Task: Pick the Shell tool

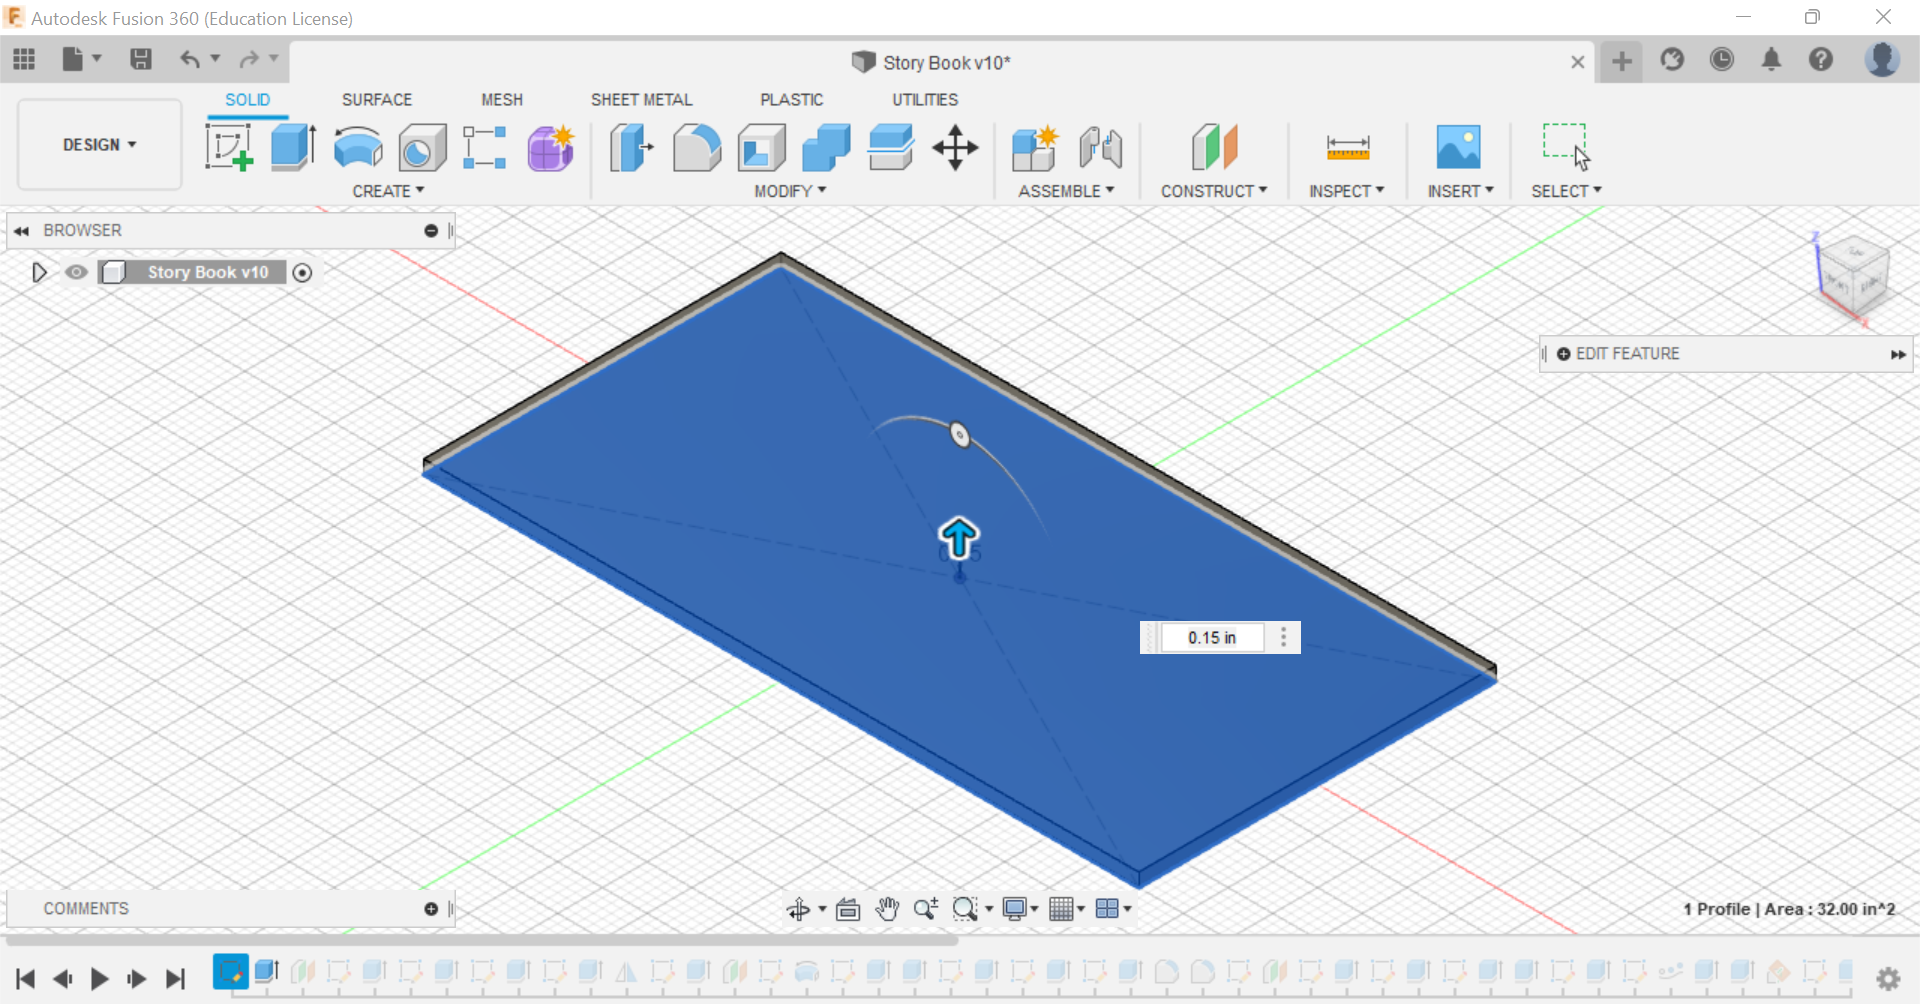Action: click(x=761, y=148)
